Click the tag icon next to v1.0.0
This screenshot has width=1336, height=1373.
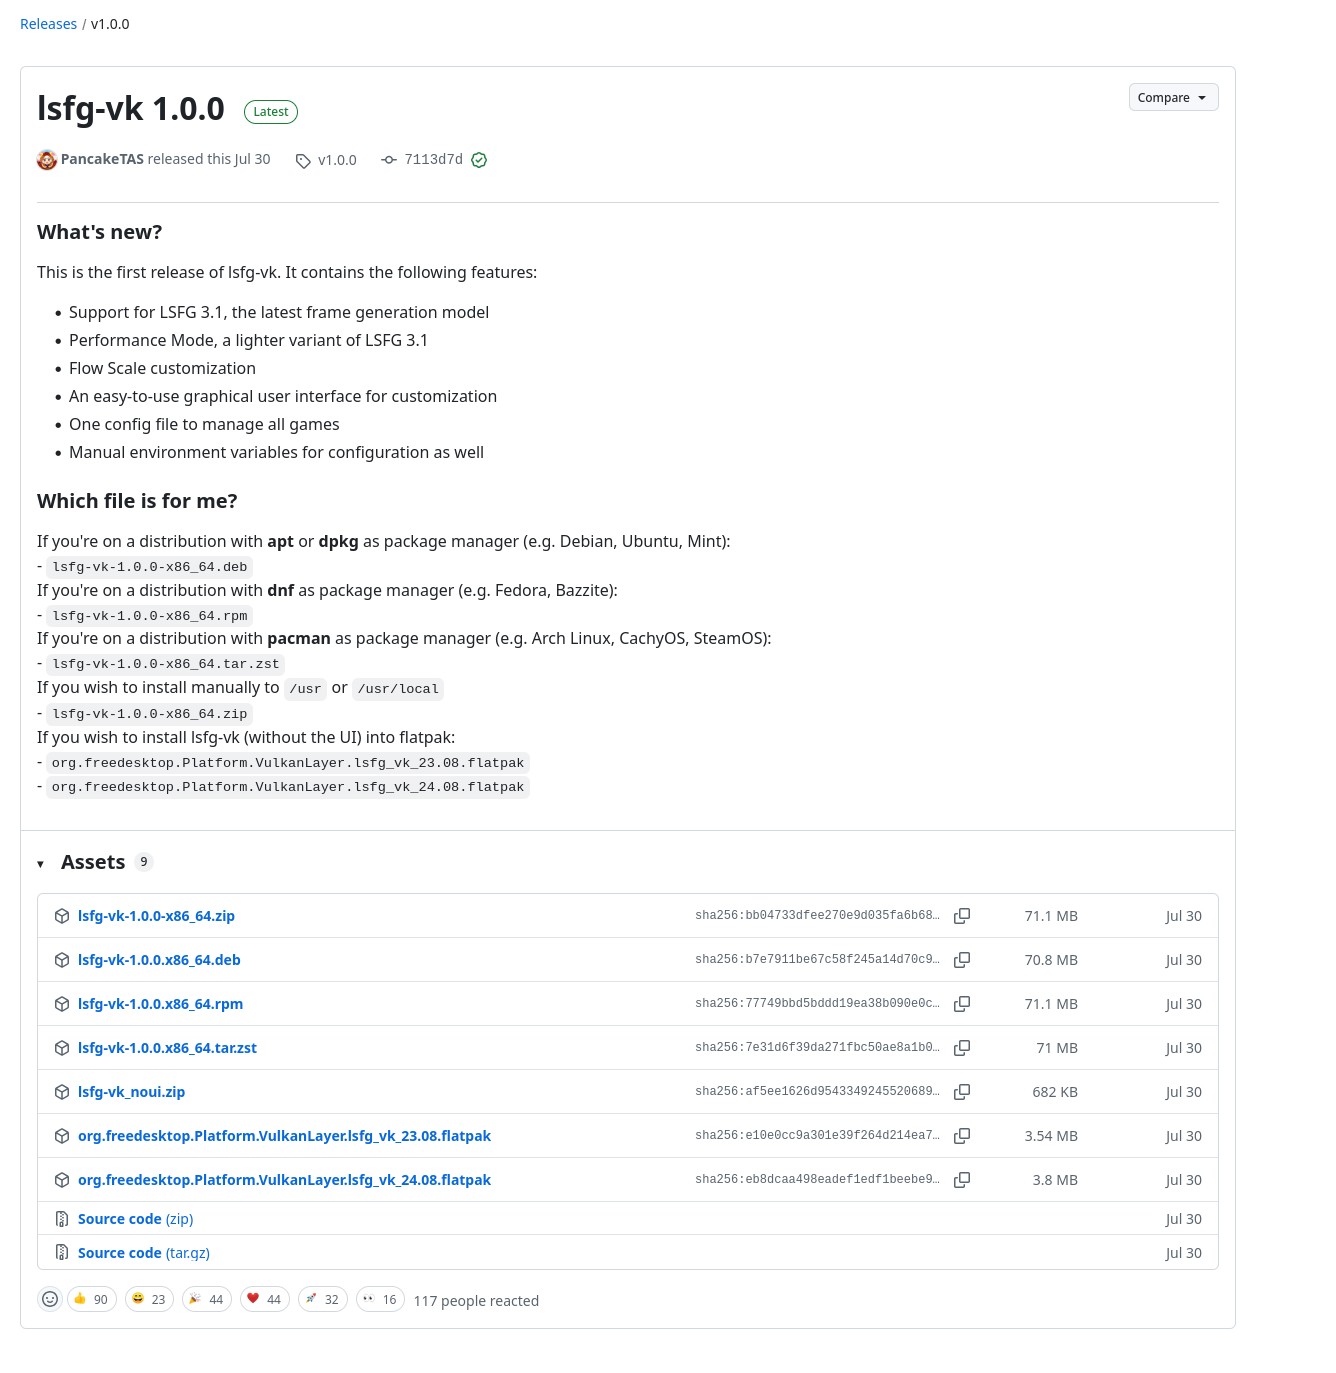(x=303, y=161)
